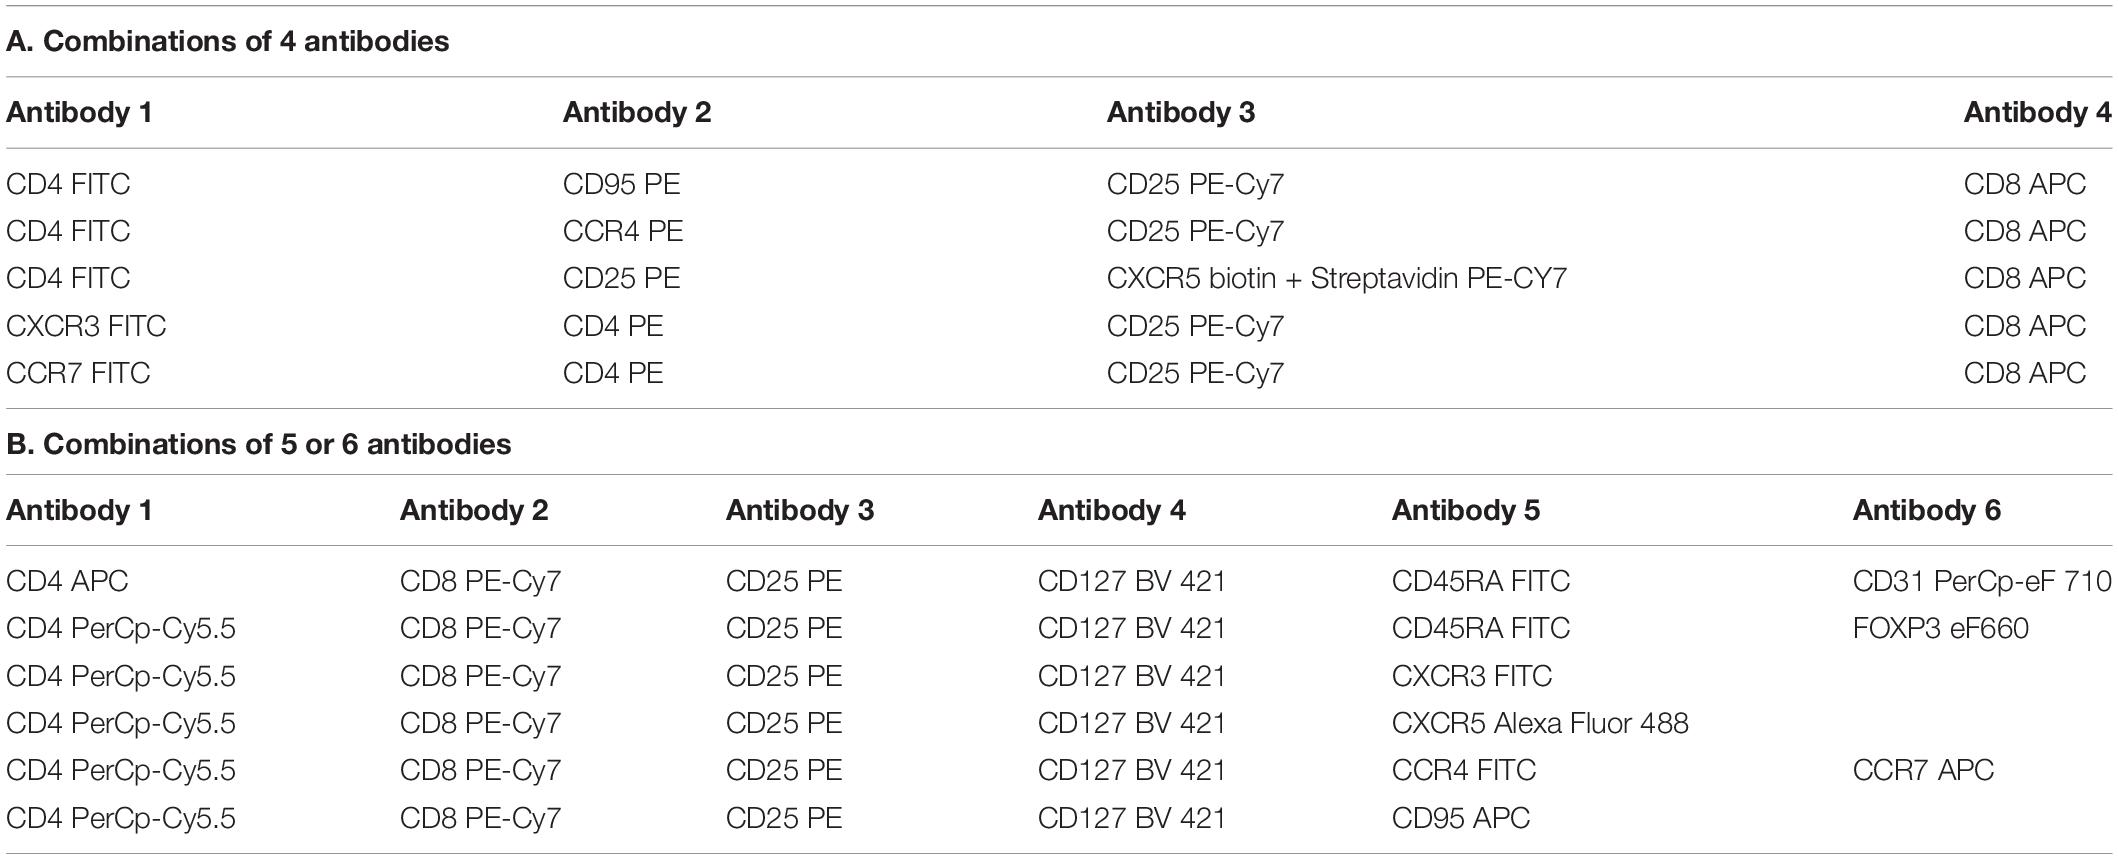Click the 'CD95 PE' cell
The height and width of the screenshot is (859, 2118).
(621, 184)
